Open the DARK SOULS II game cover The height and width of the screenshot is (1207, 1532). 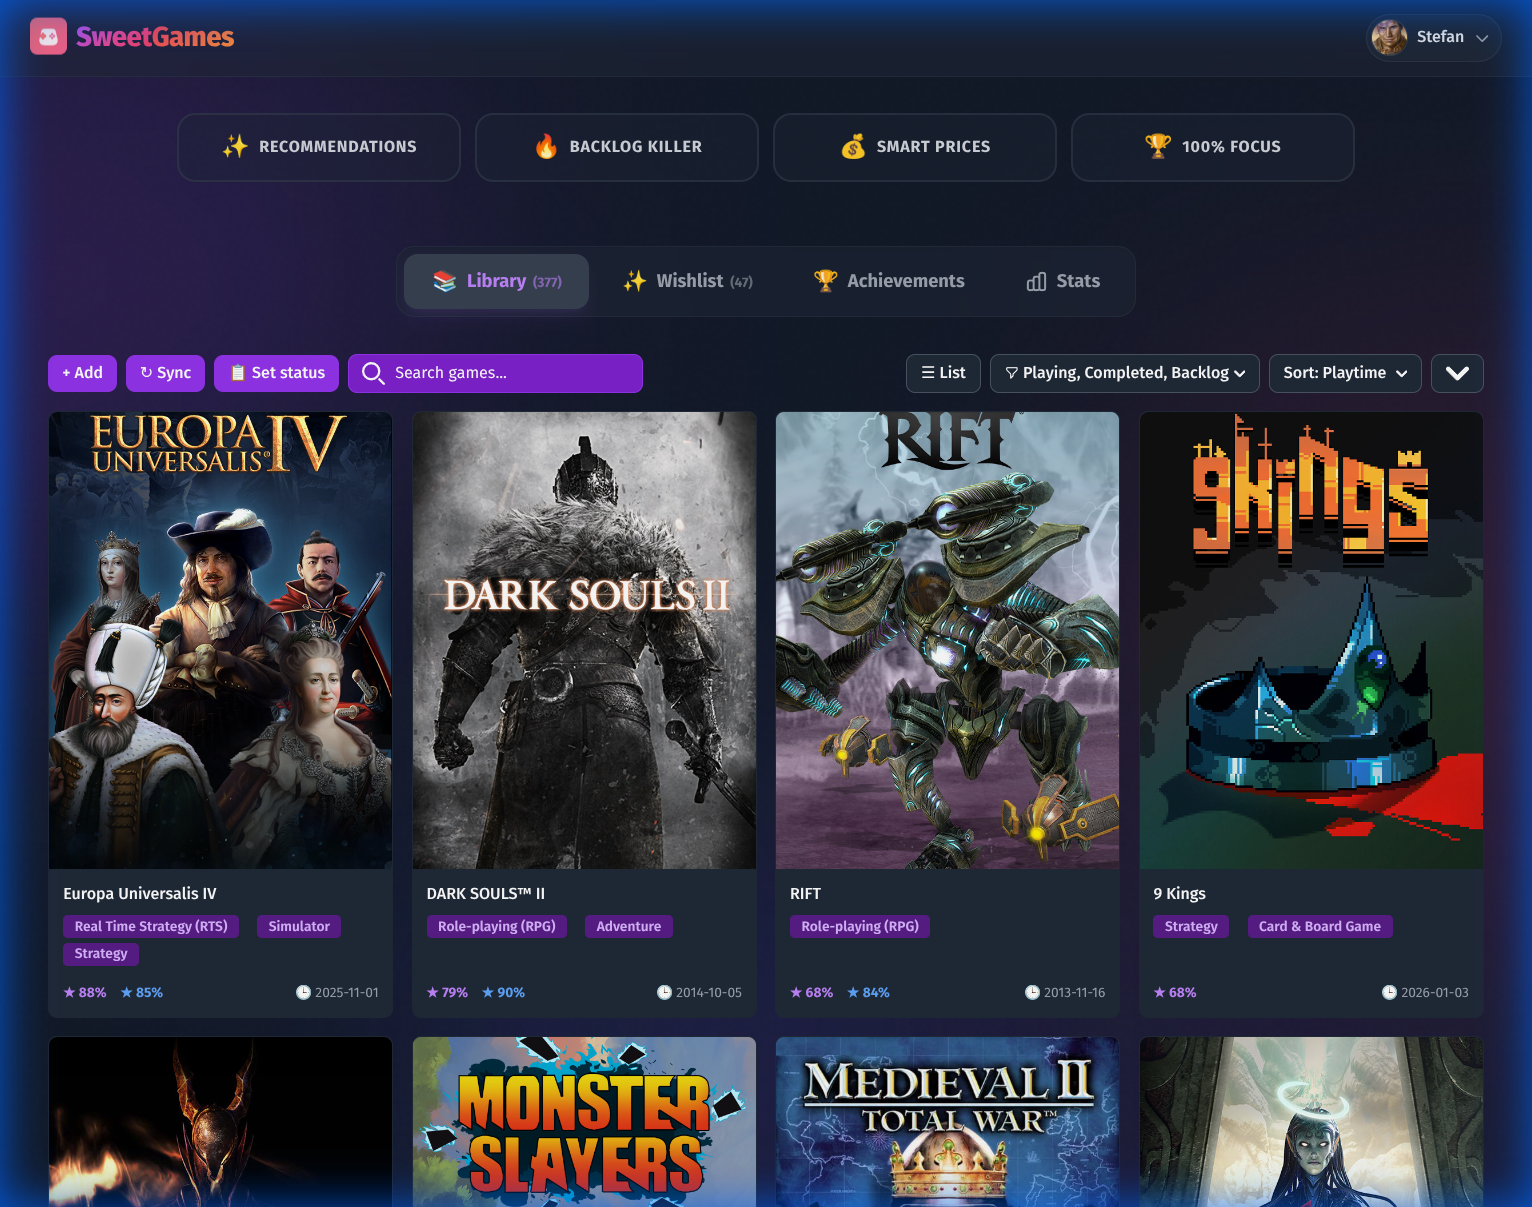[584, 640]
